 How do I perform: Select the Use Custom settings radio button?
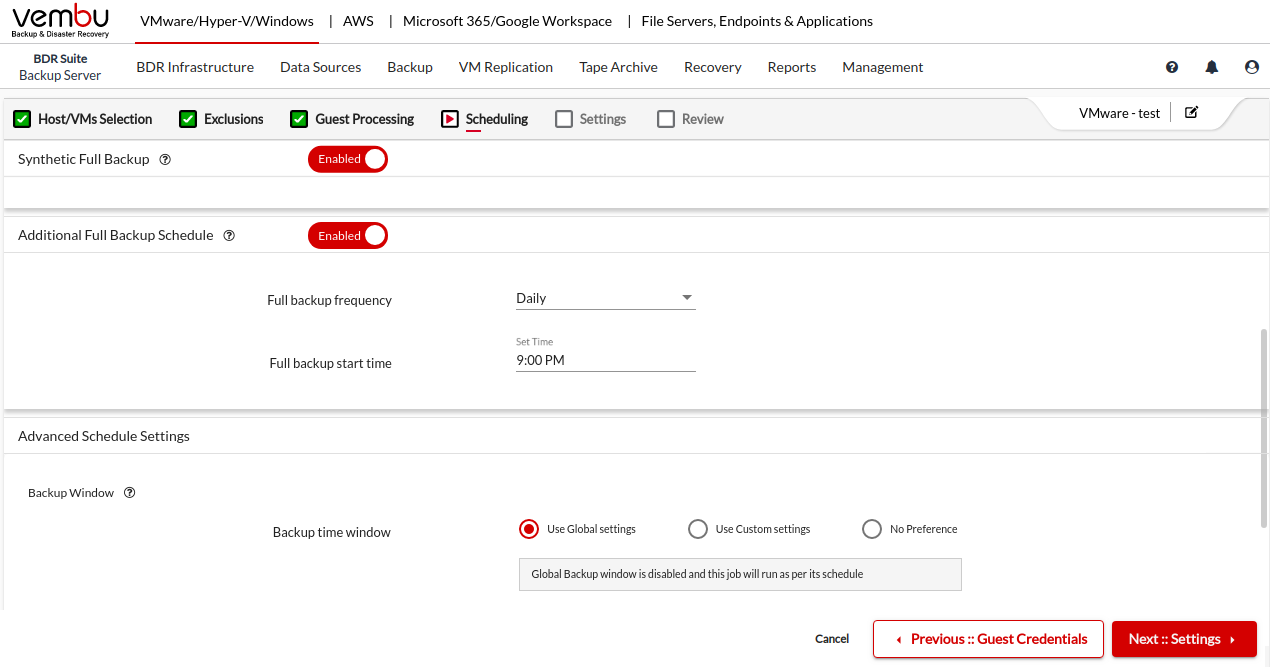[698, 529]
